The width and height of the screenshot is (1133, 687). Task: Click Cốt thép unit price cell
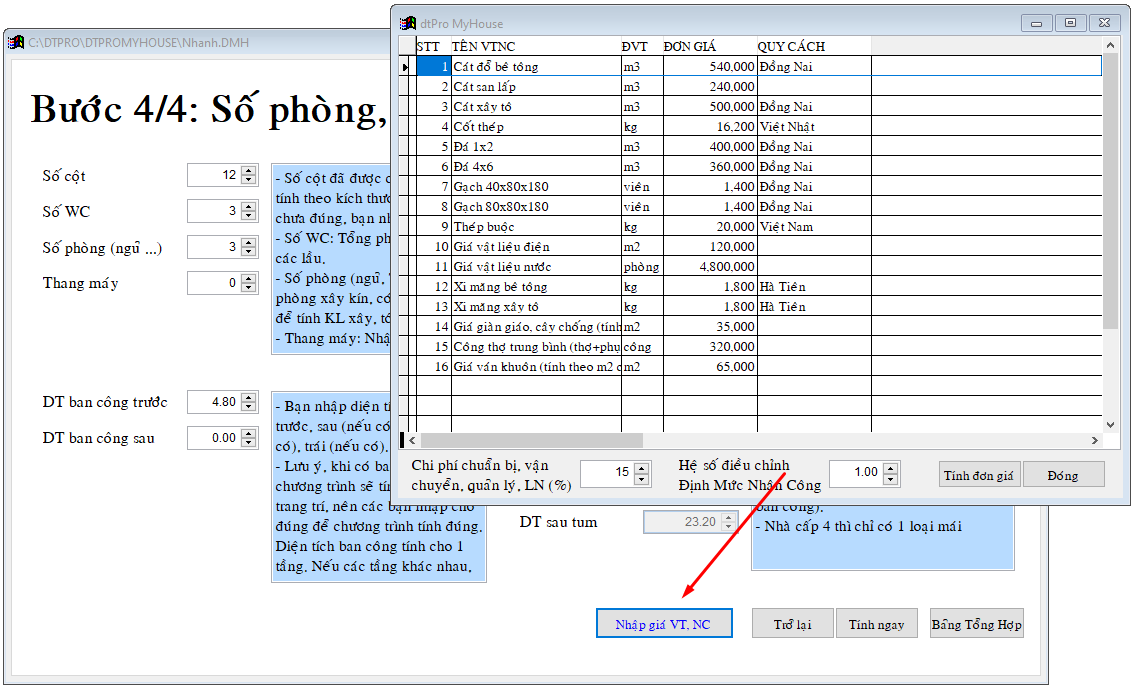709,127
